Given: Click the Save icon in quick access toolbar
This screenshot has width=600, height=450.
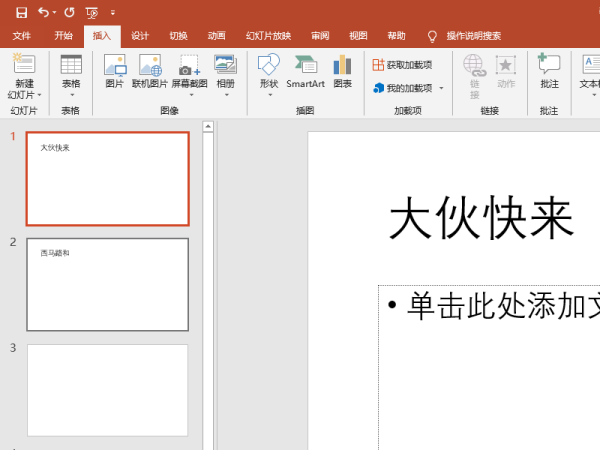Looking at the screenshot, I should click(x=19, y=12).
